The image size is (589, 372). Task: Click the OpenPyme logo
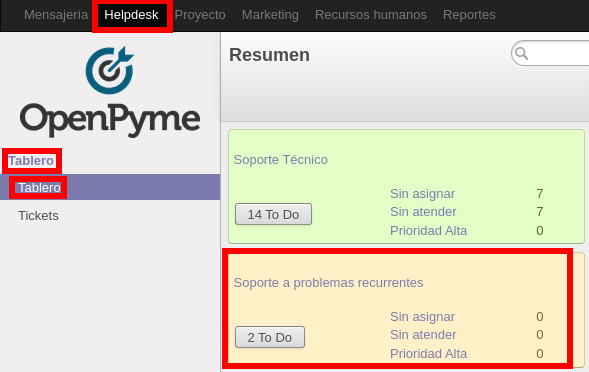coord(110,91)
